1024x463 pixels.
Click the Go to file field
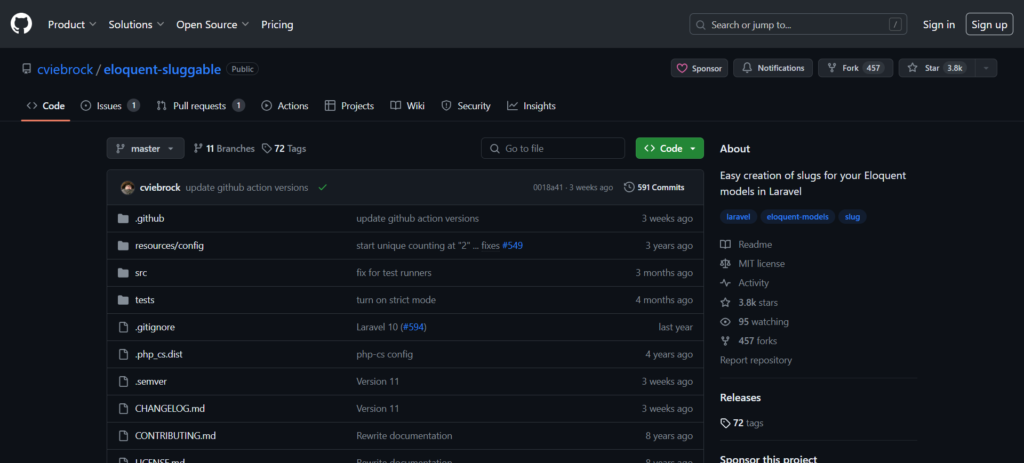point(551,148)
